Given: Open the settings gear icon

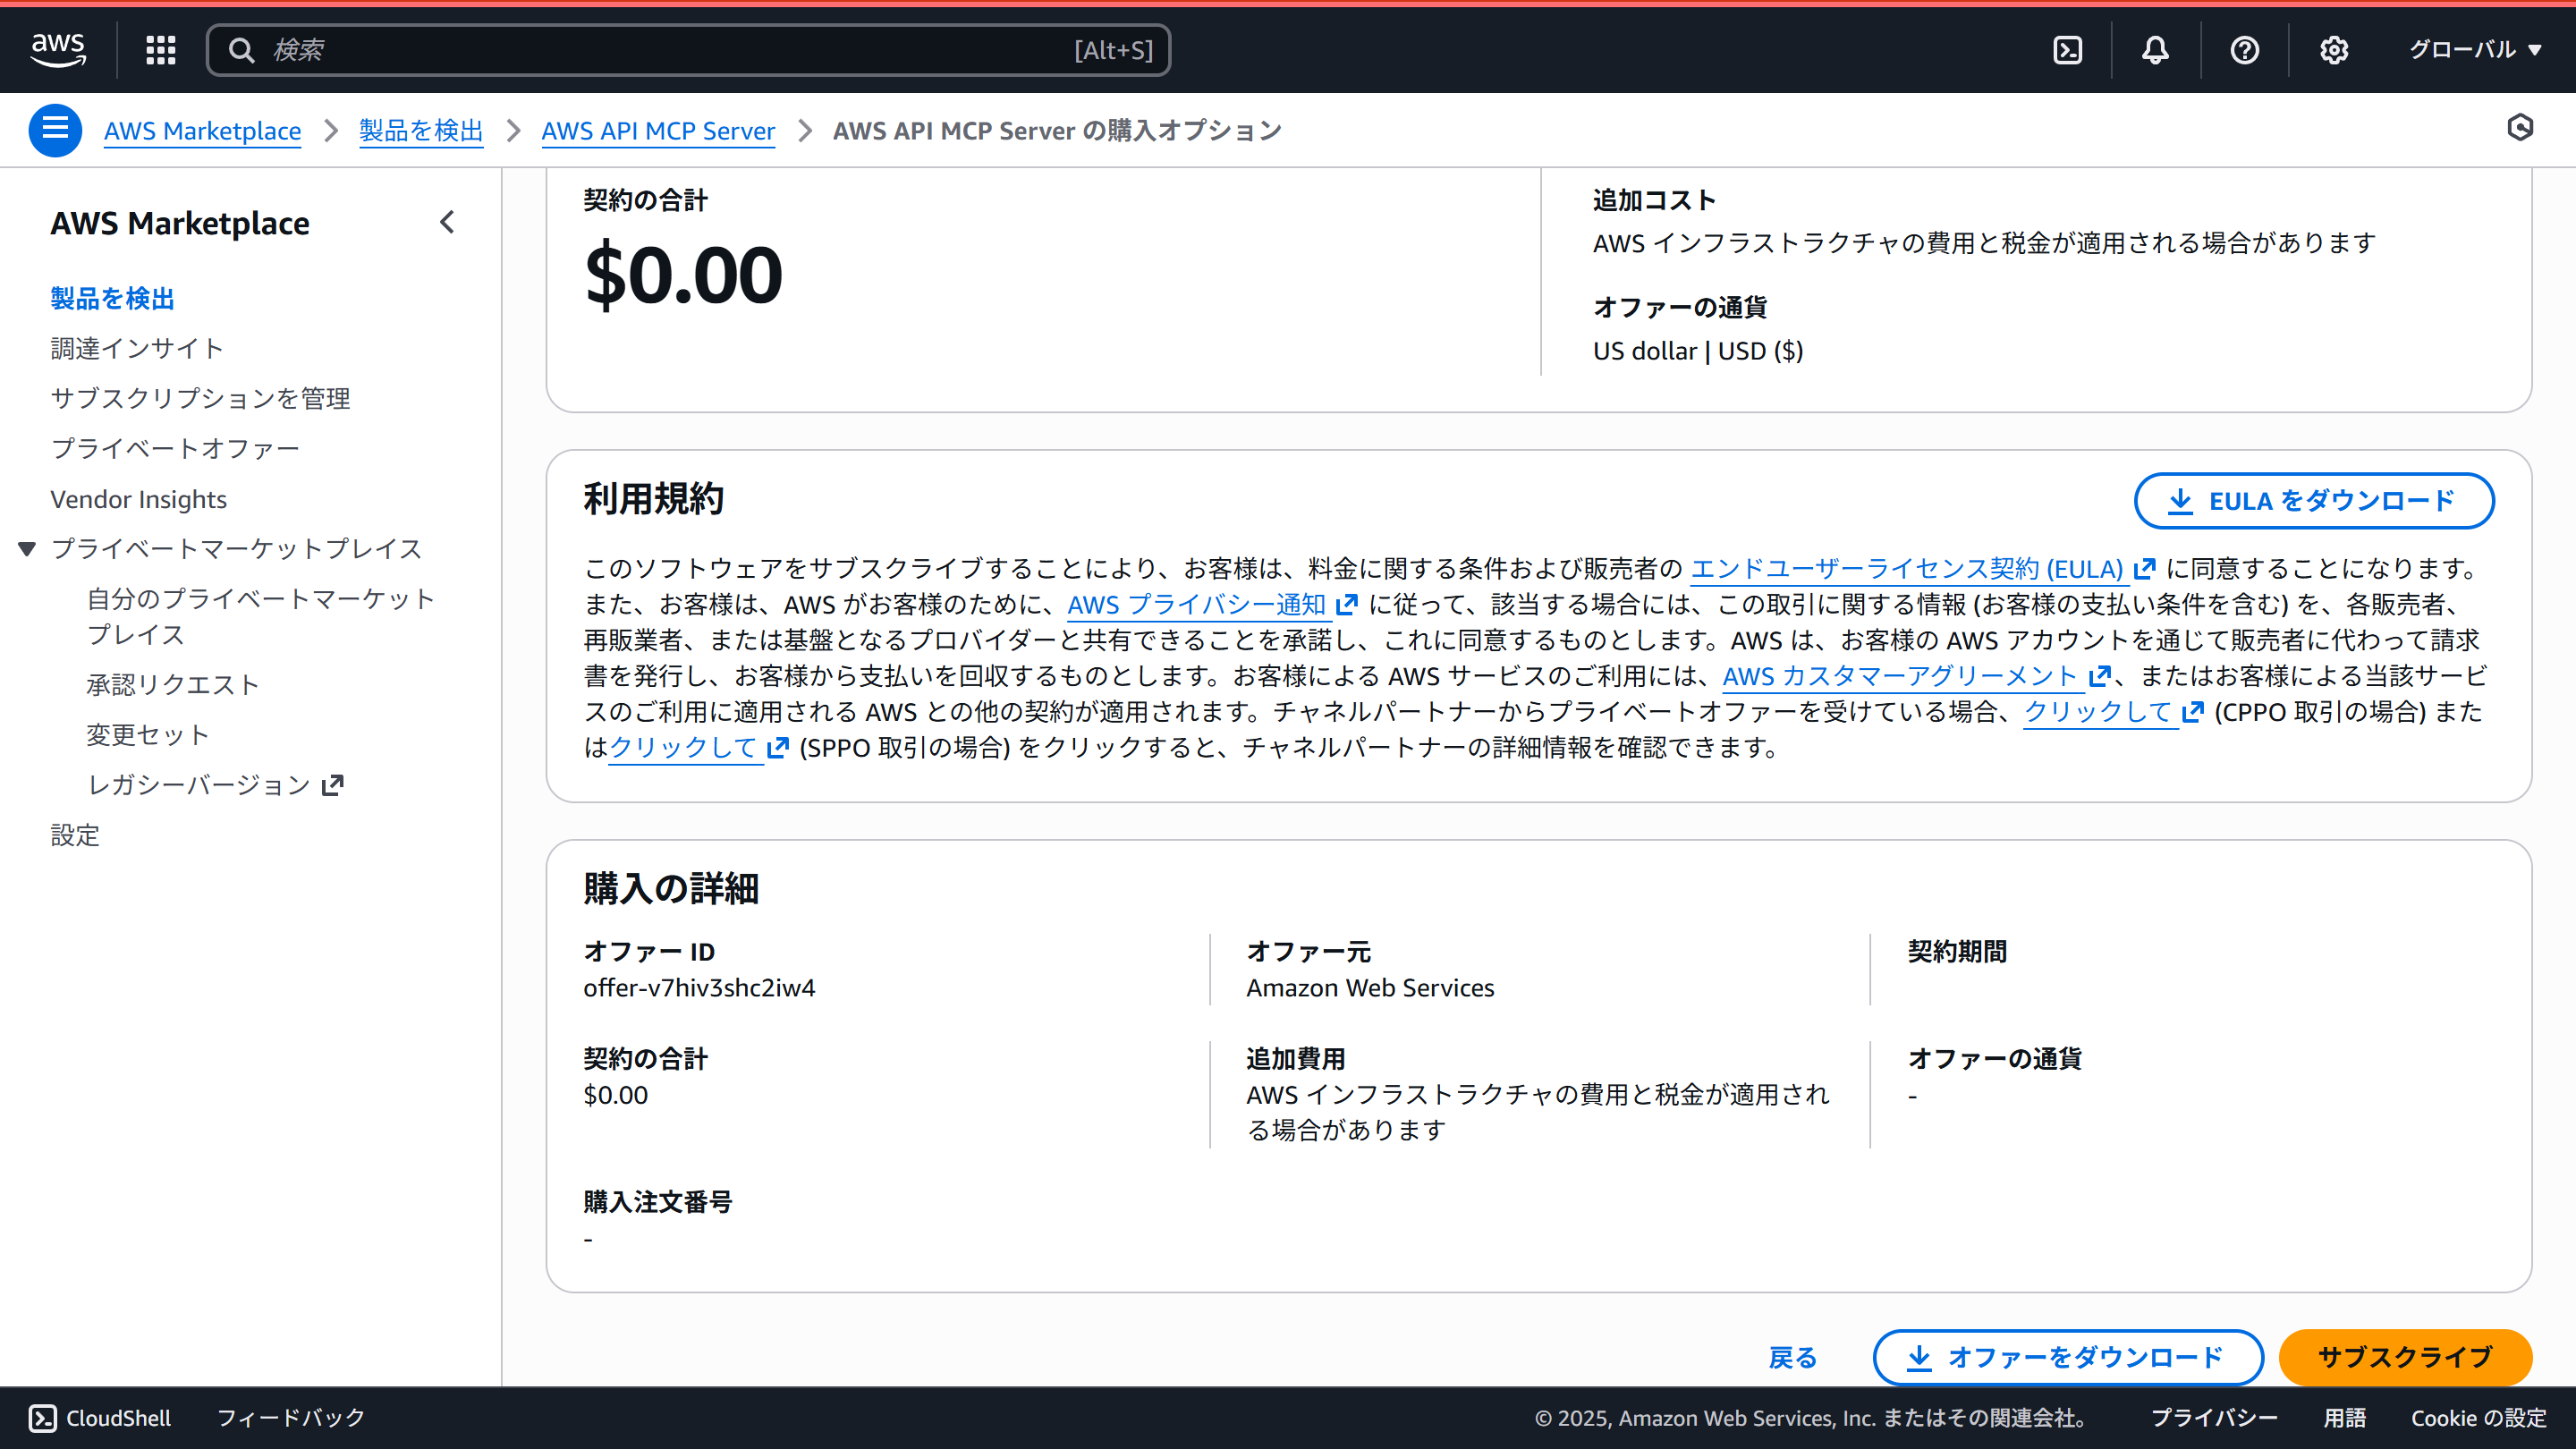Looking at the screenshot, I should tap(2334, 49).
